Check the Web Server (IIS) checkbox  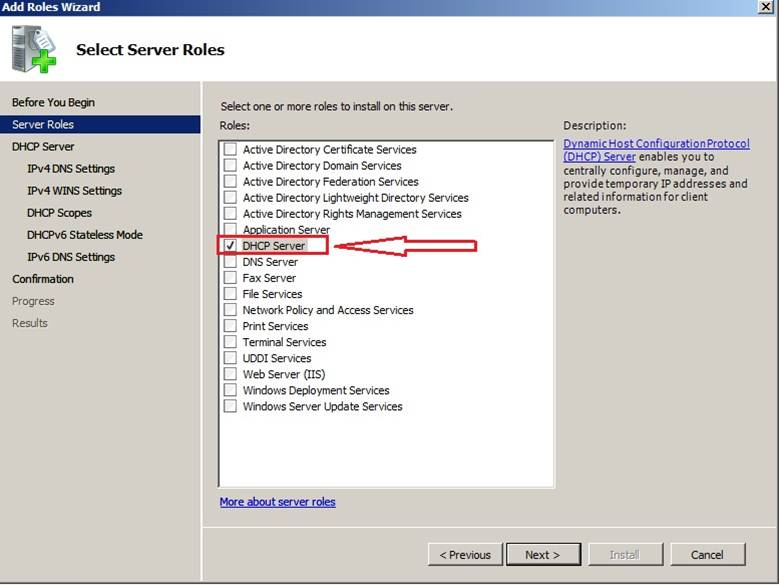tap(230, 374)
